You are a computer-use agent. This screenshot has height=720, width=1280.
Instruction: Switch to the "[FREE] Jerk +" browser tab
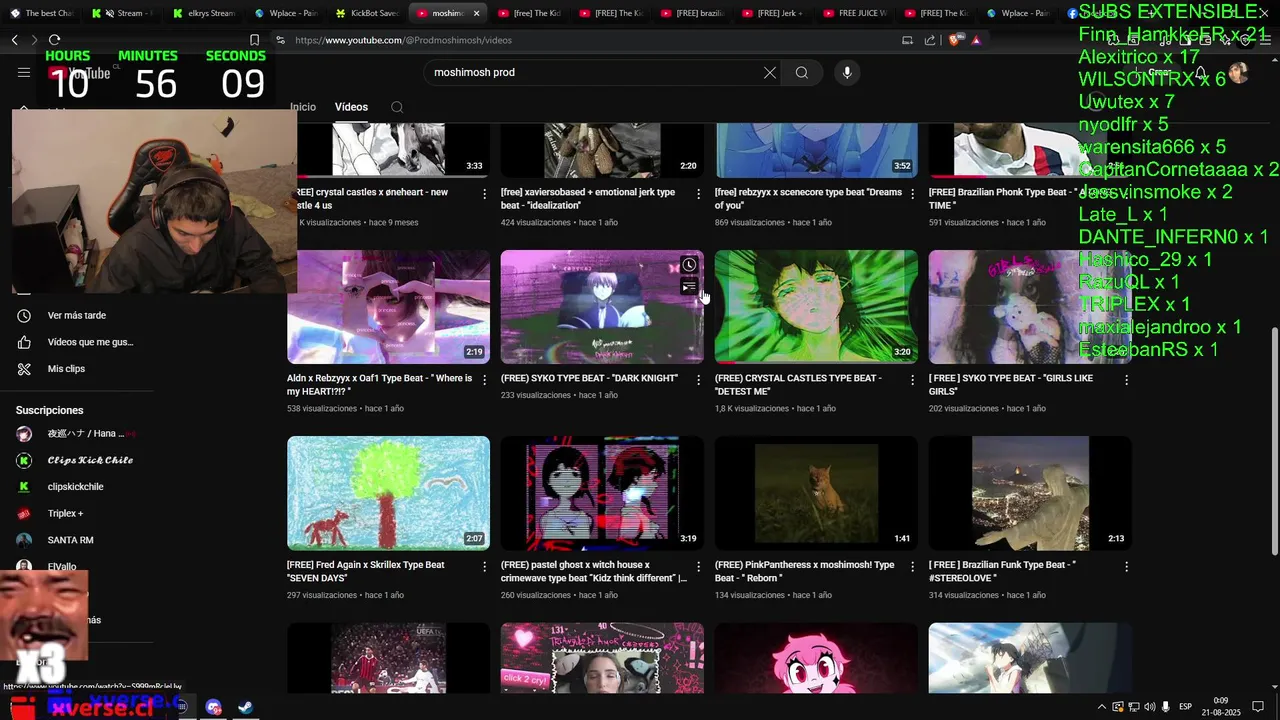point(774,13)
